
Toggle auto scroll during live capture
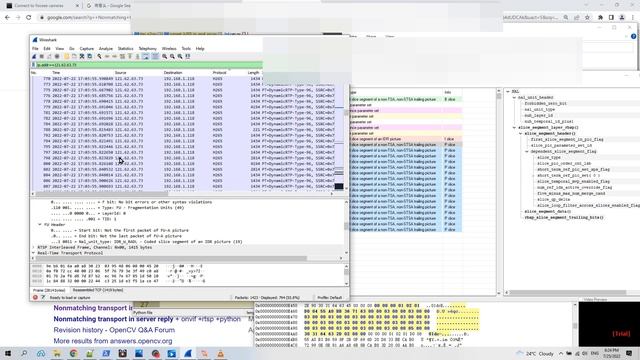(146, 56)
